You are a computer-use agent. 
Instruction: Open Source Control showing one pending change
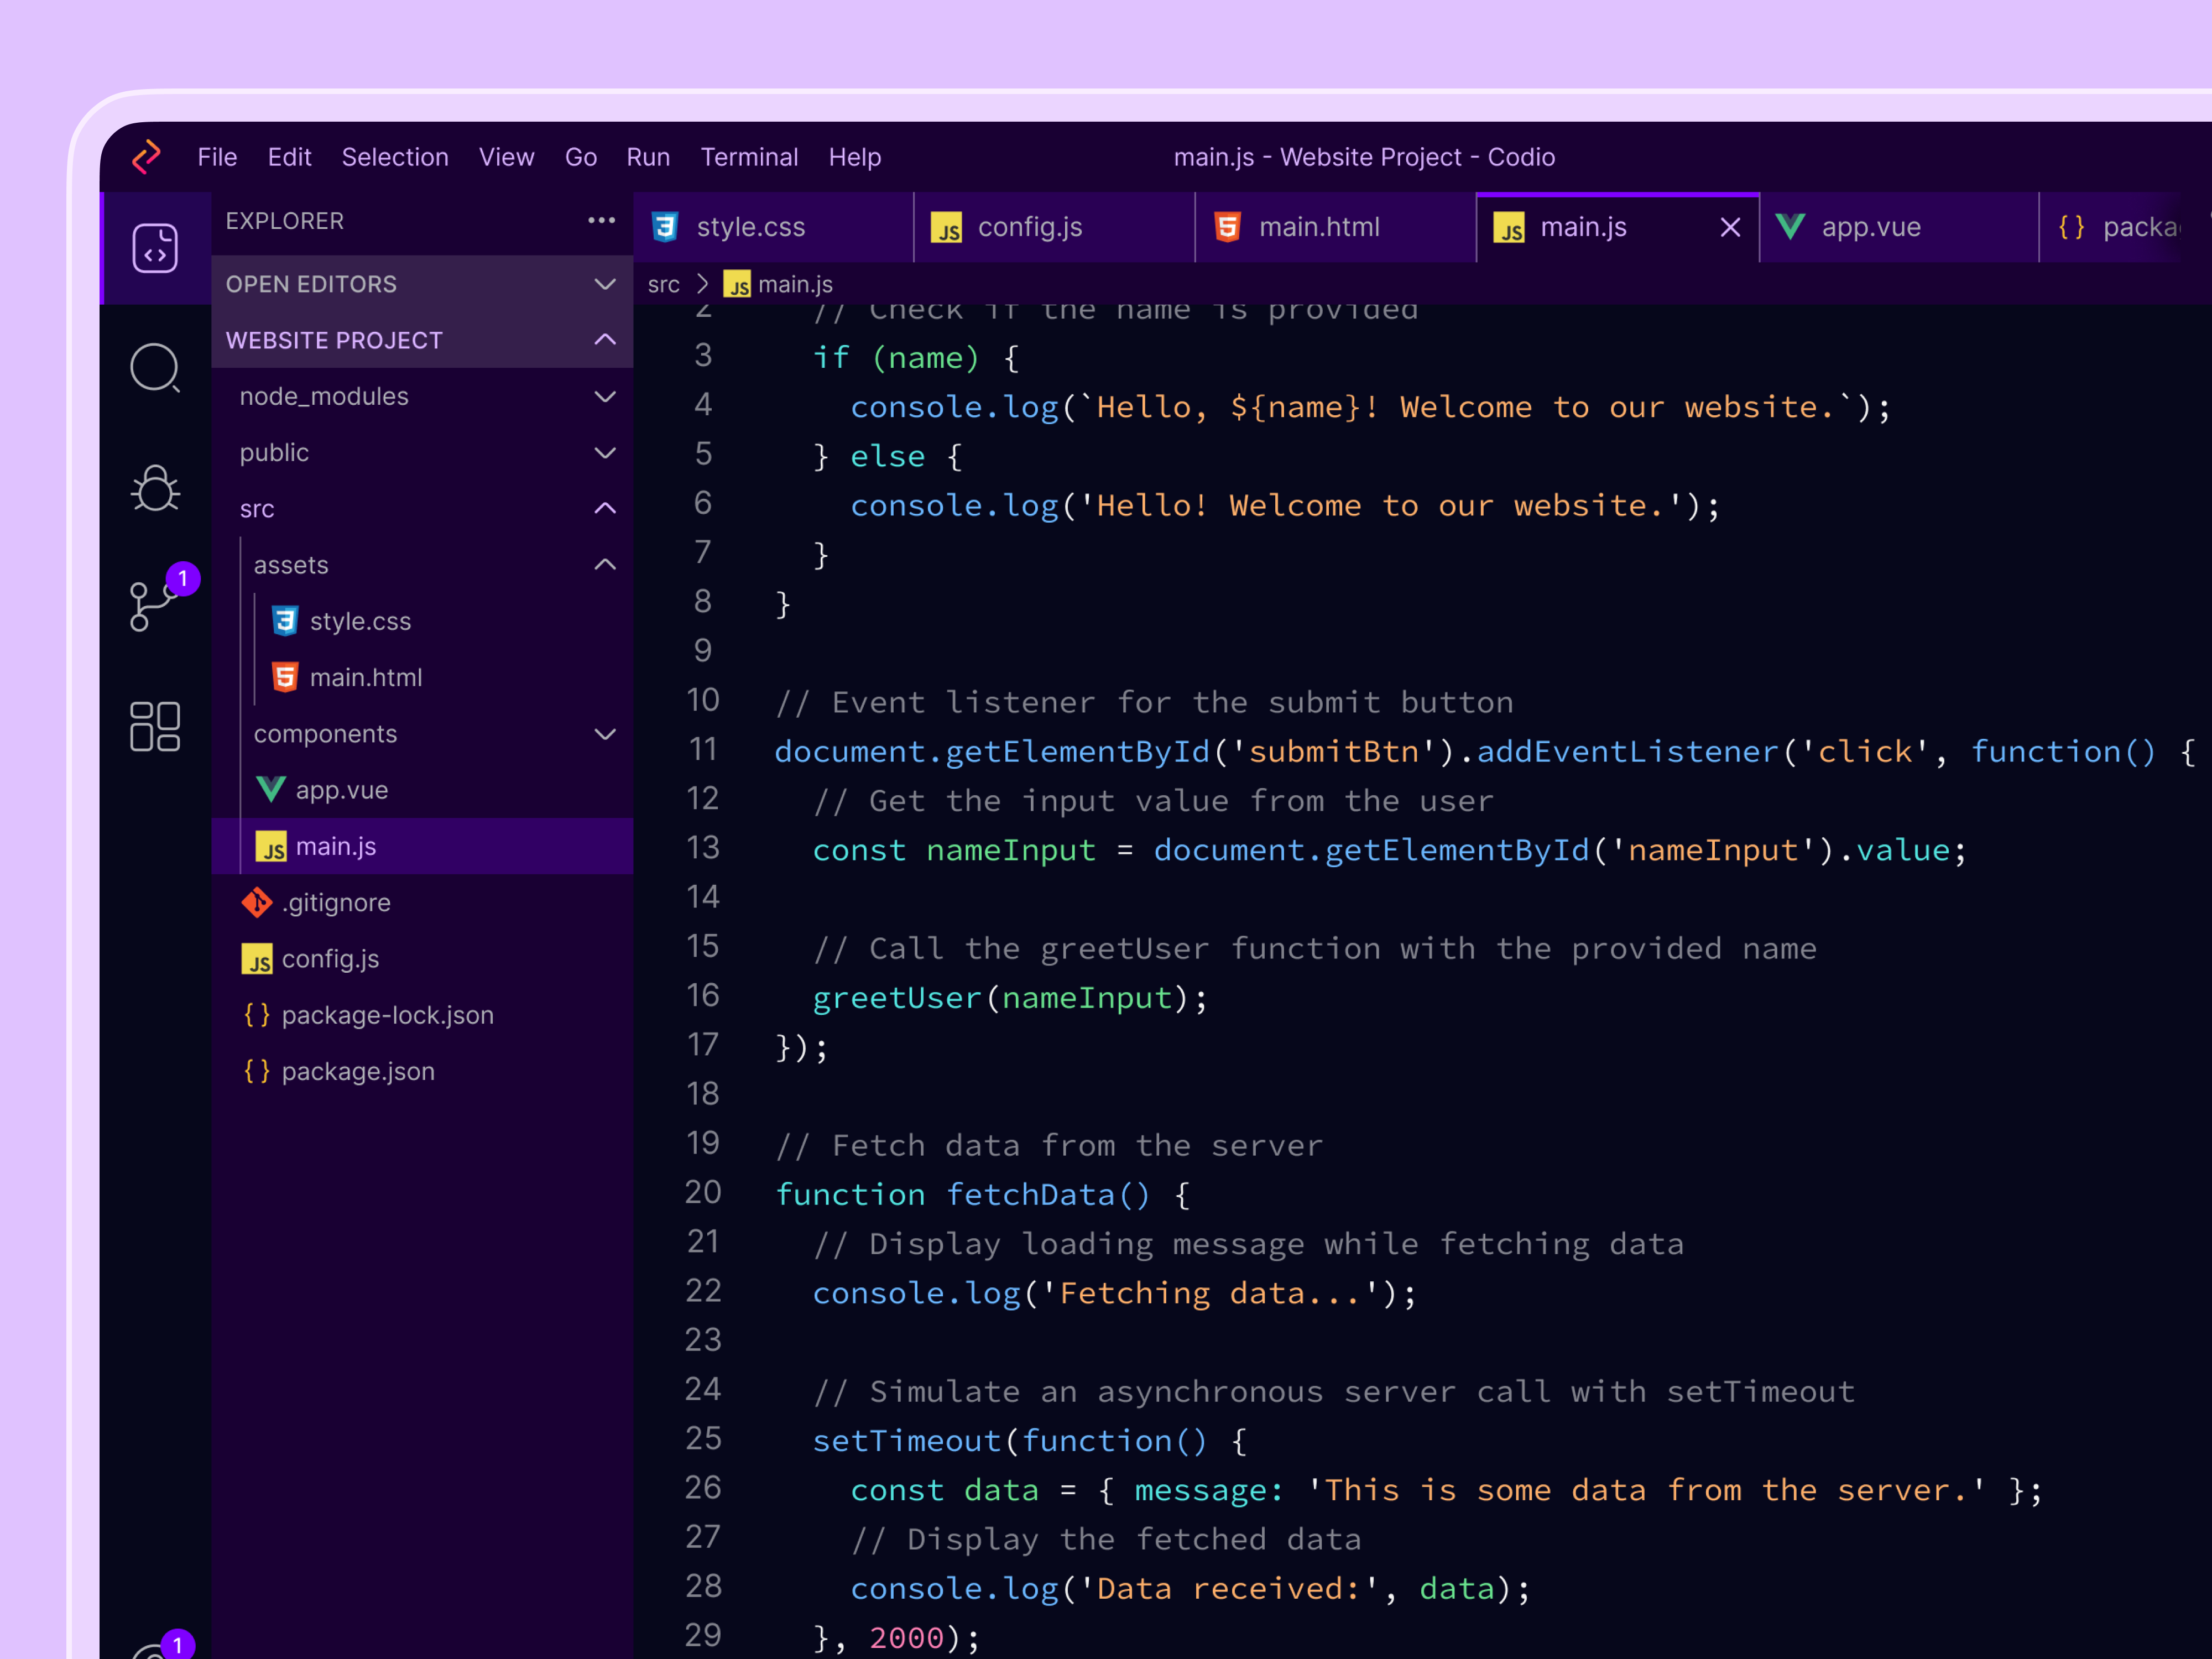click(x=152, y=605)
